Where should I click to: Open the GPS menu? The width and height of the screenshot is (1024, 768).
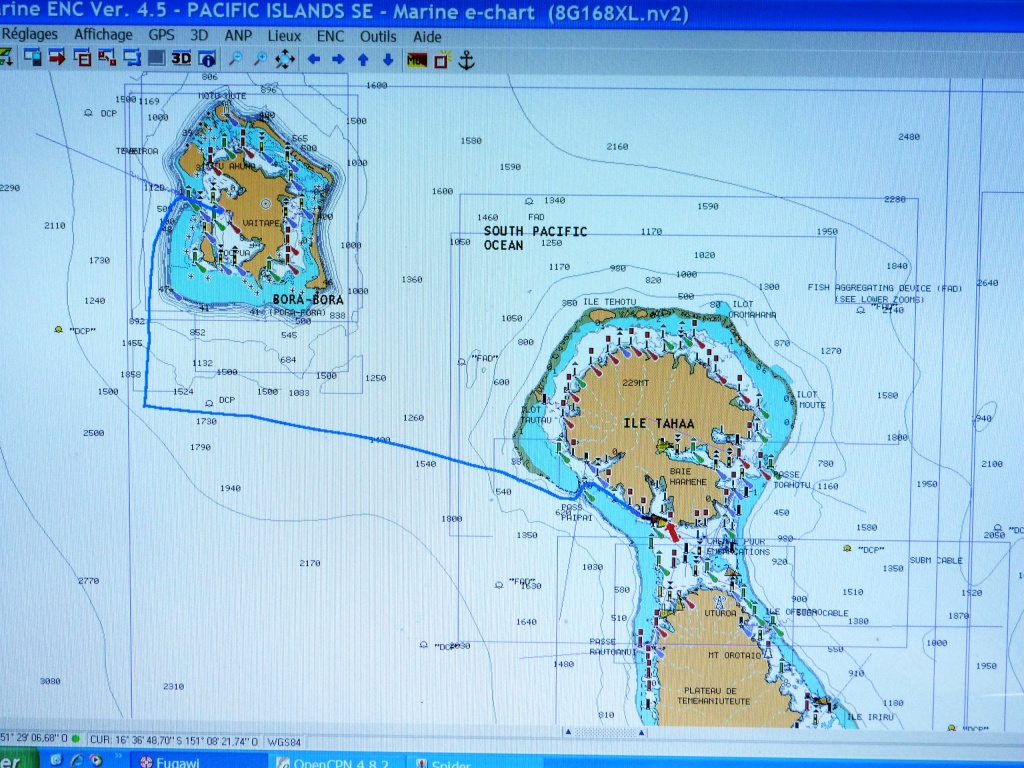161,35
